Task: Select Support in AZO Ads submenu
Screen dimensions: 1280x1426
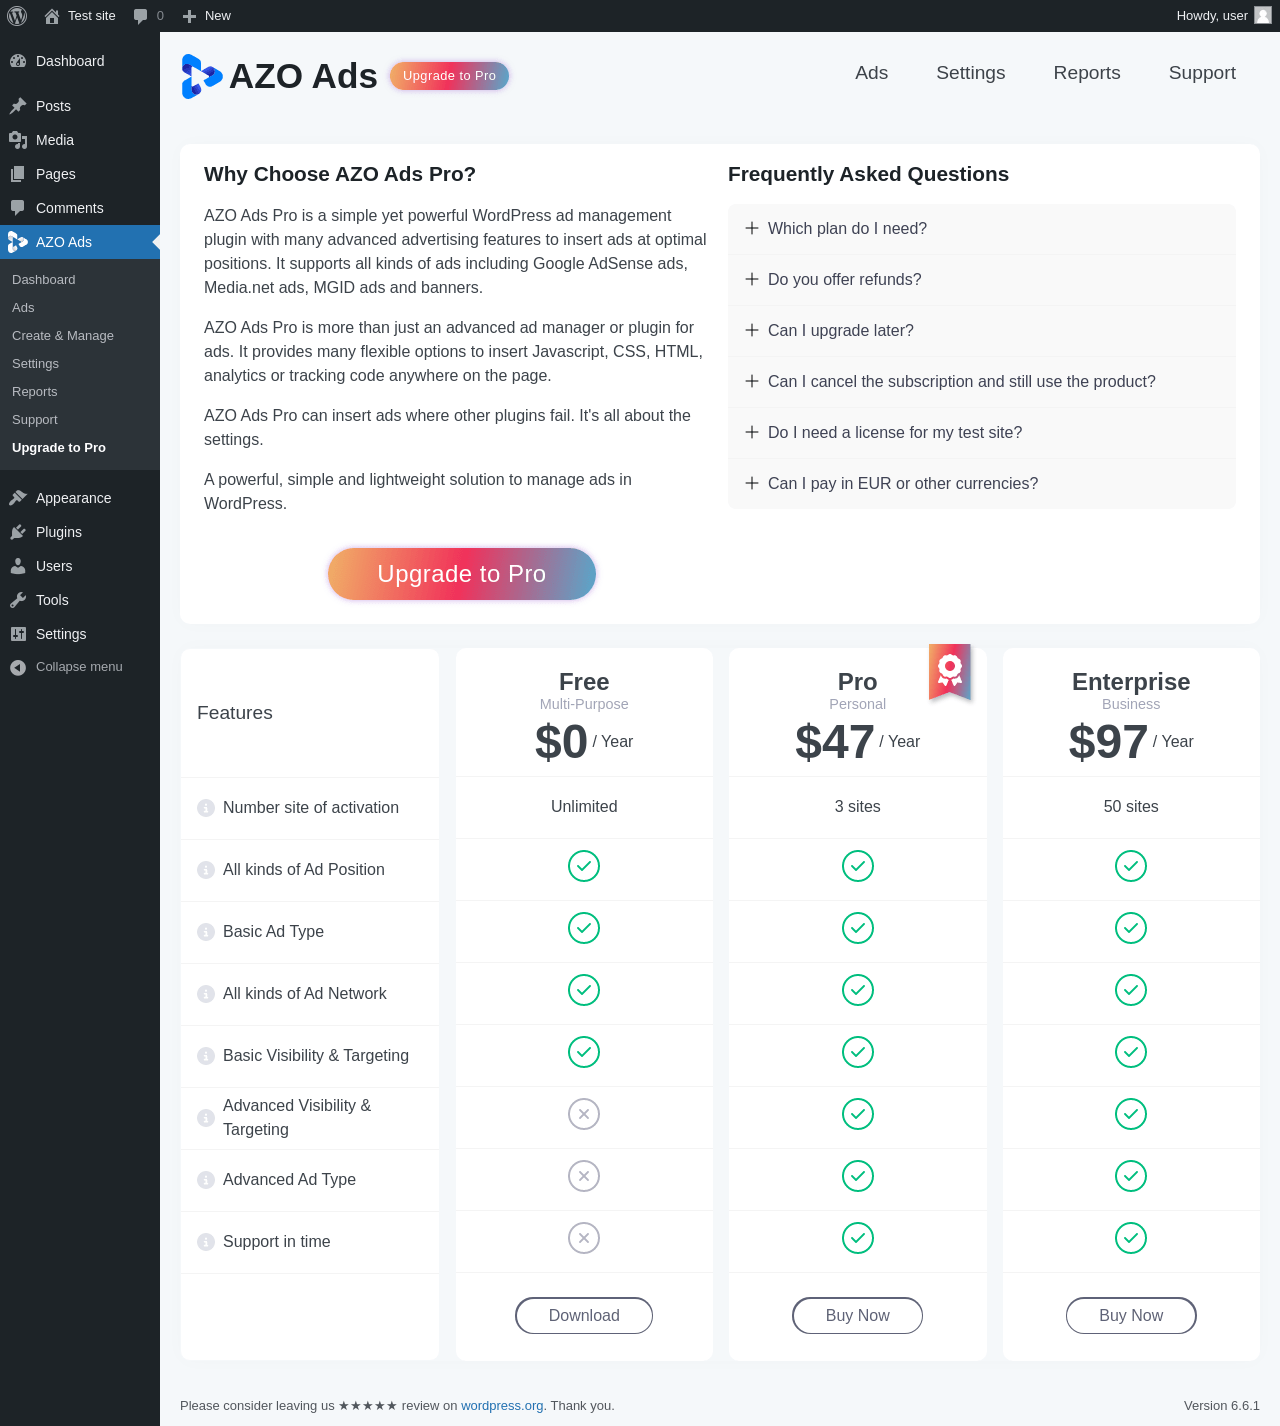Action: pos(80,420)
